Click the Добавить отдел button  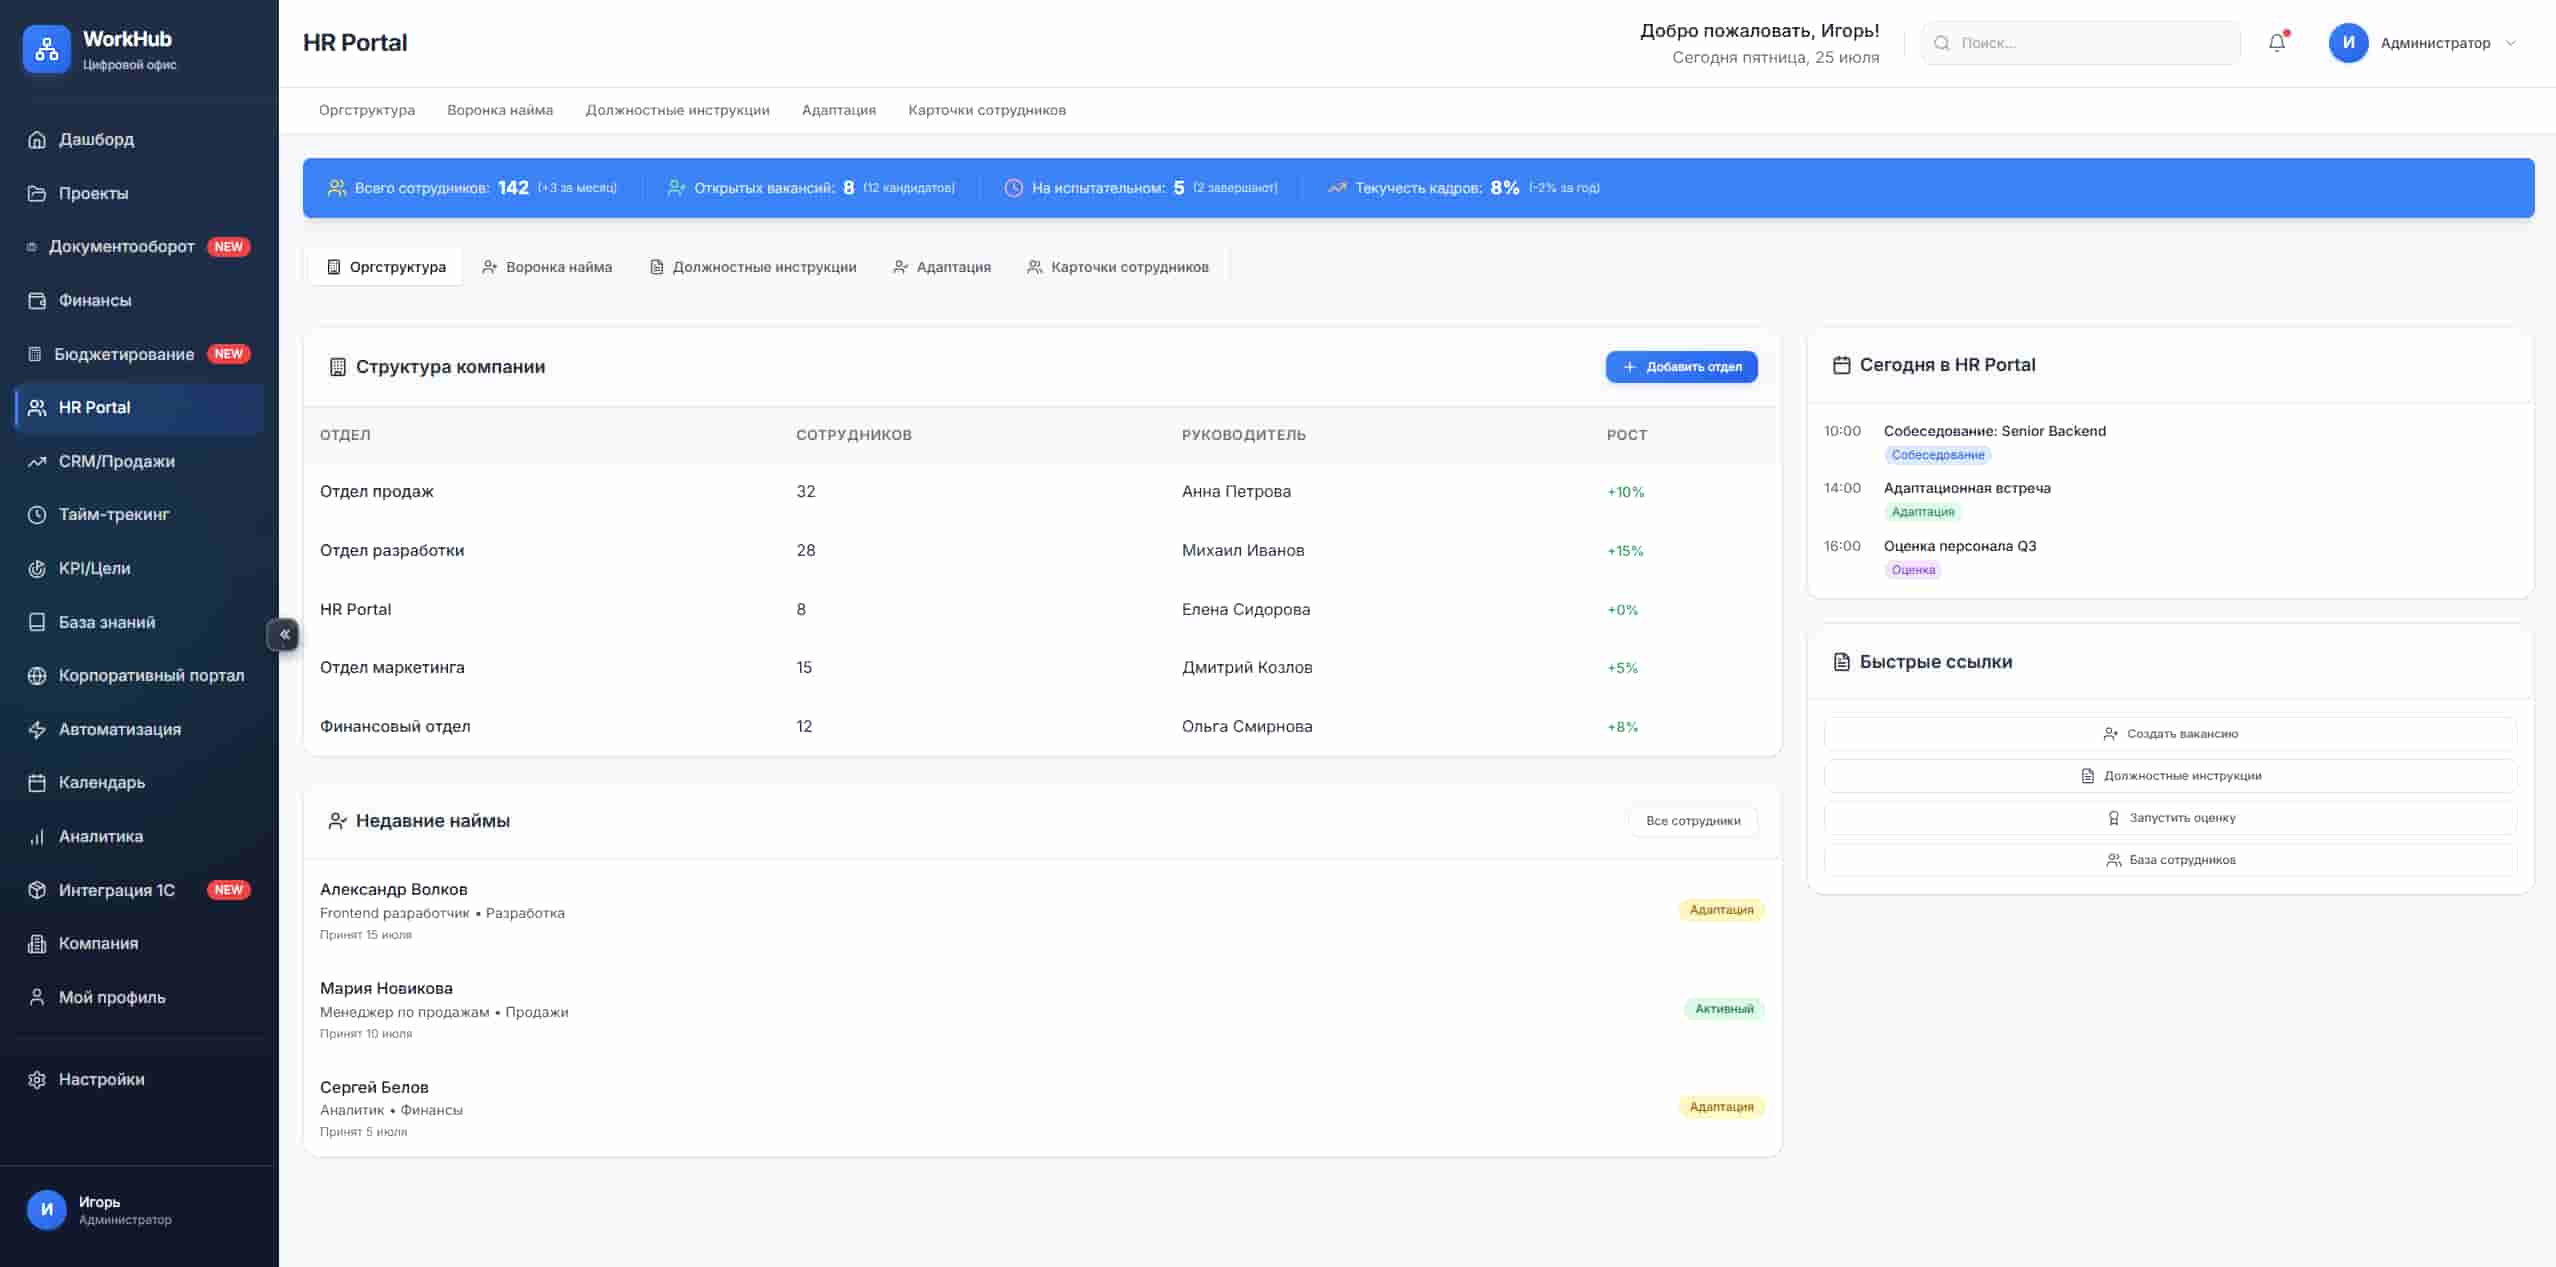[x=1681, y=367]
